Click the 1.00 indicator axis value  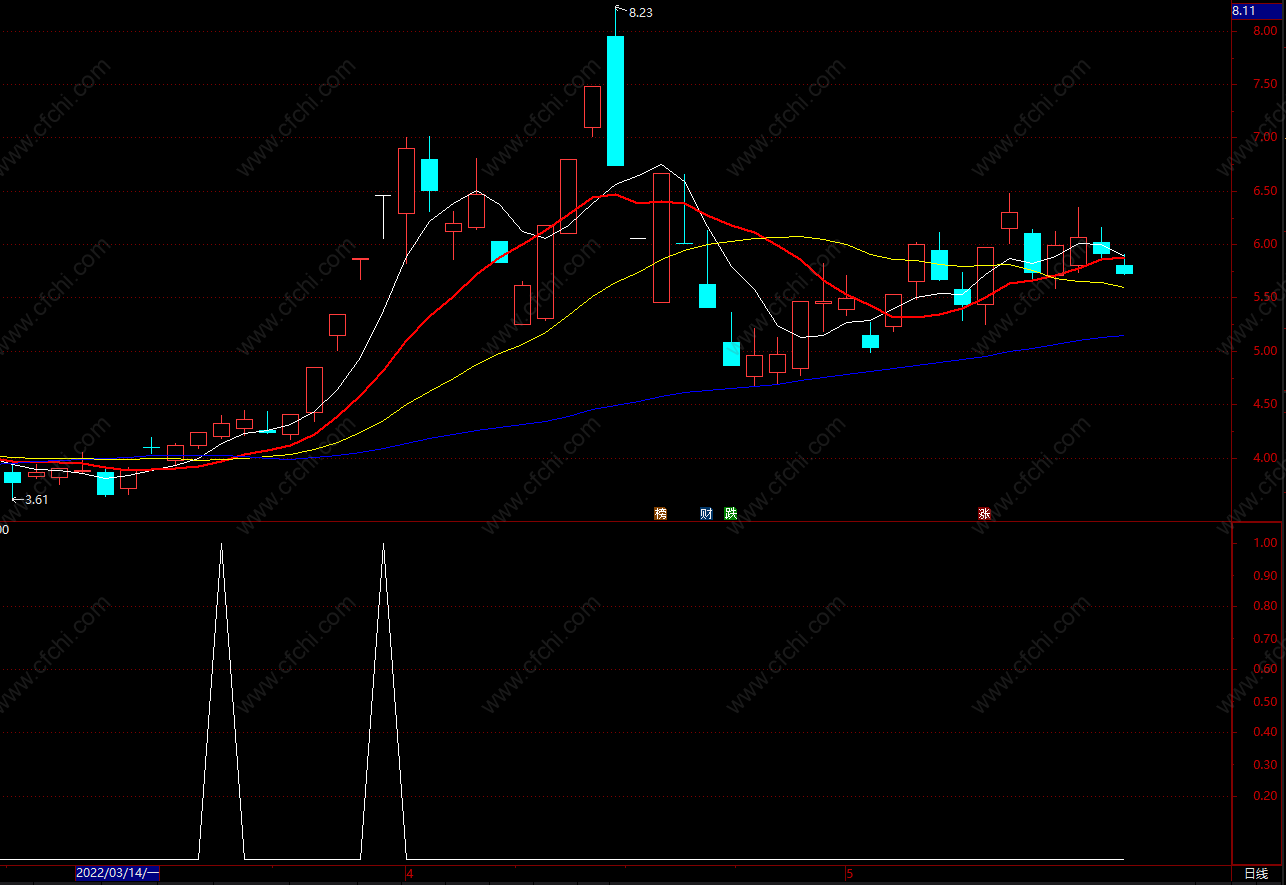[1266, 543]
